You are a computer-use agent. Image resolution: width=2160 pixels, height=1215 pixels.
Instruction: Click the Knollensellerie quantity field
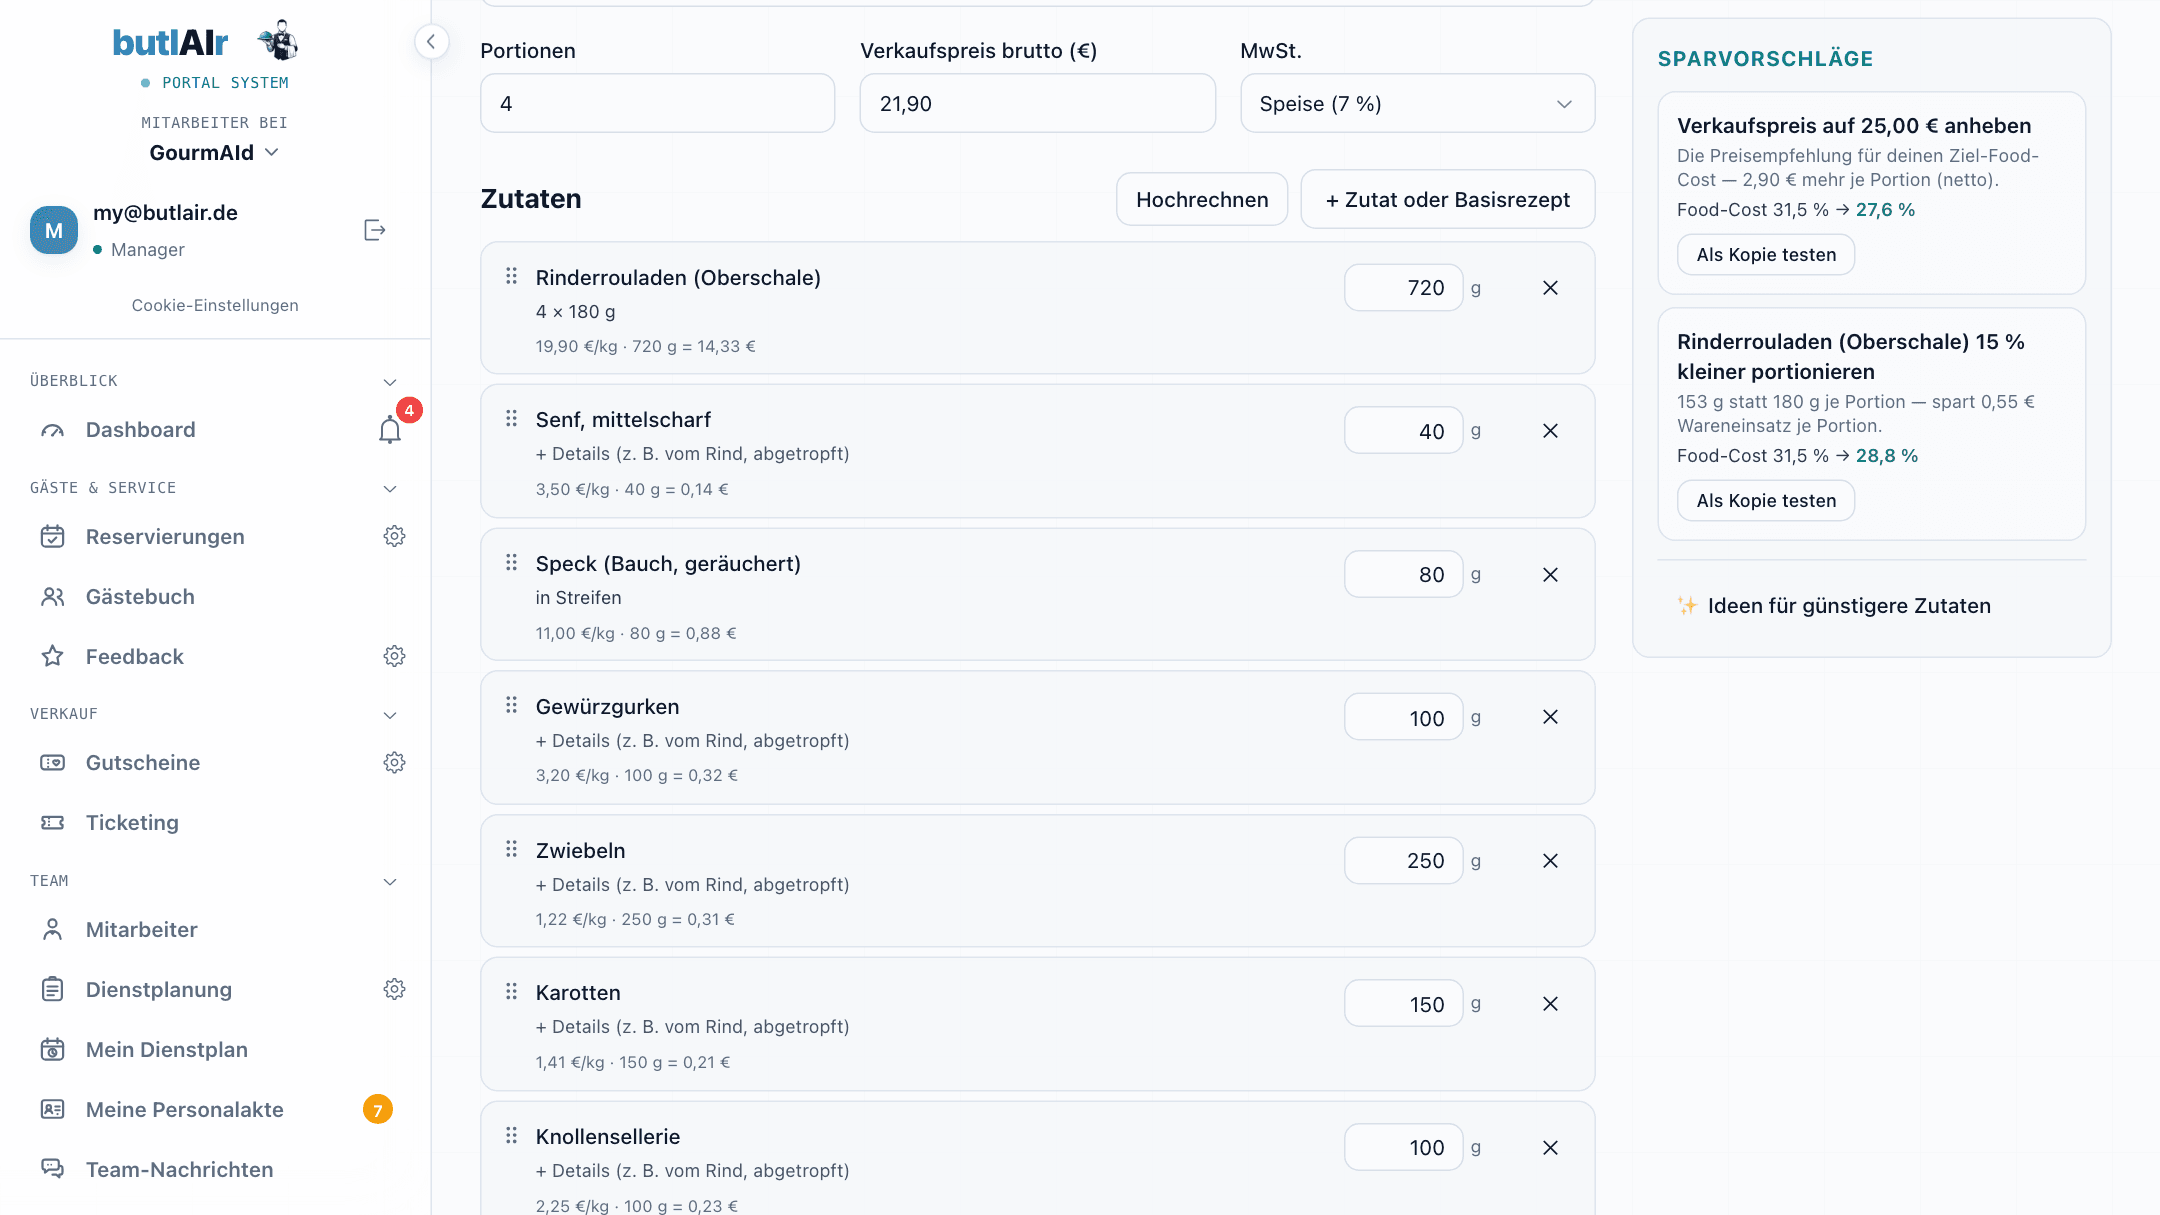click(1403, 1147)
